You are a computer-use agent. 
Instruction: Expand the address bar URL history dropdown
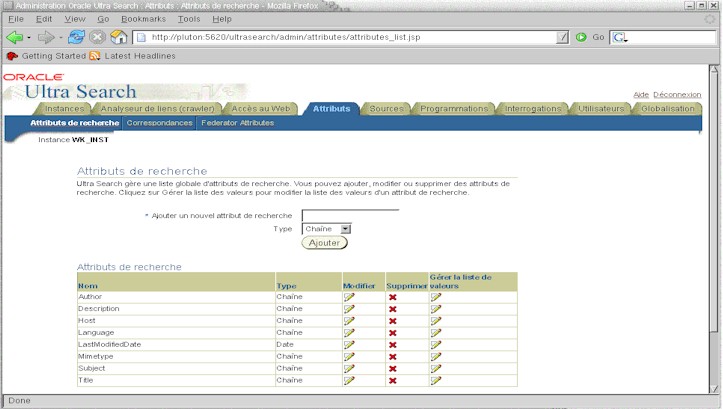pos(562,37)
